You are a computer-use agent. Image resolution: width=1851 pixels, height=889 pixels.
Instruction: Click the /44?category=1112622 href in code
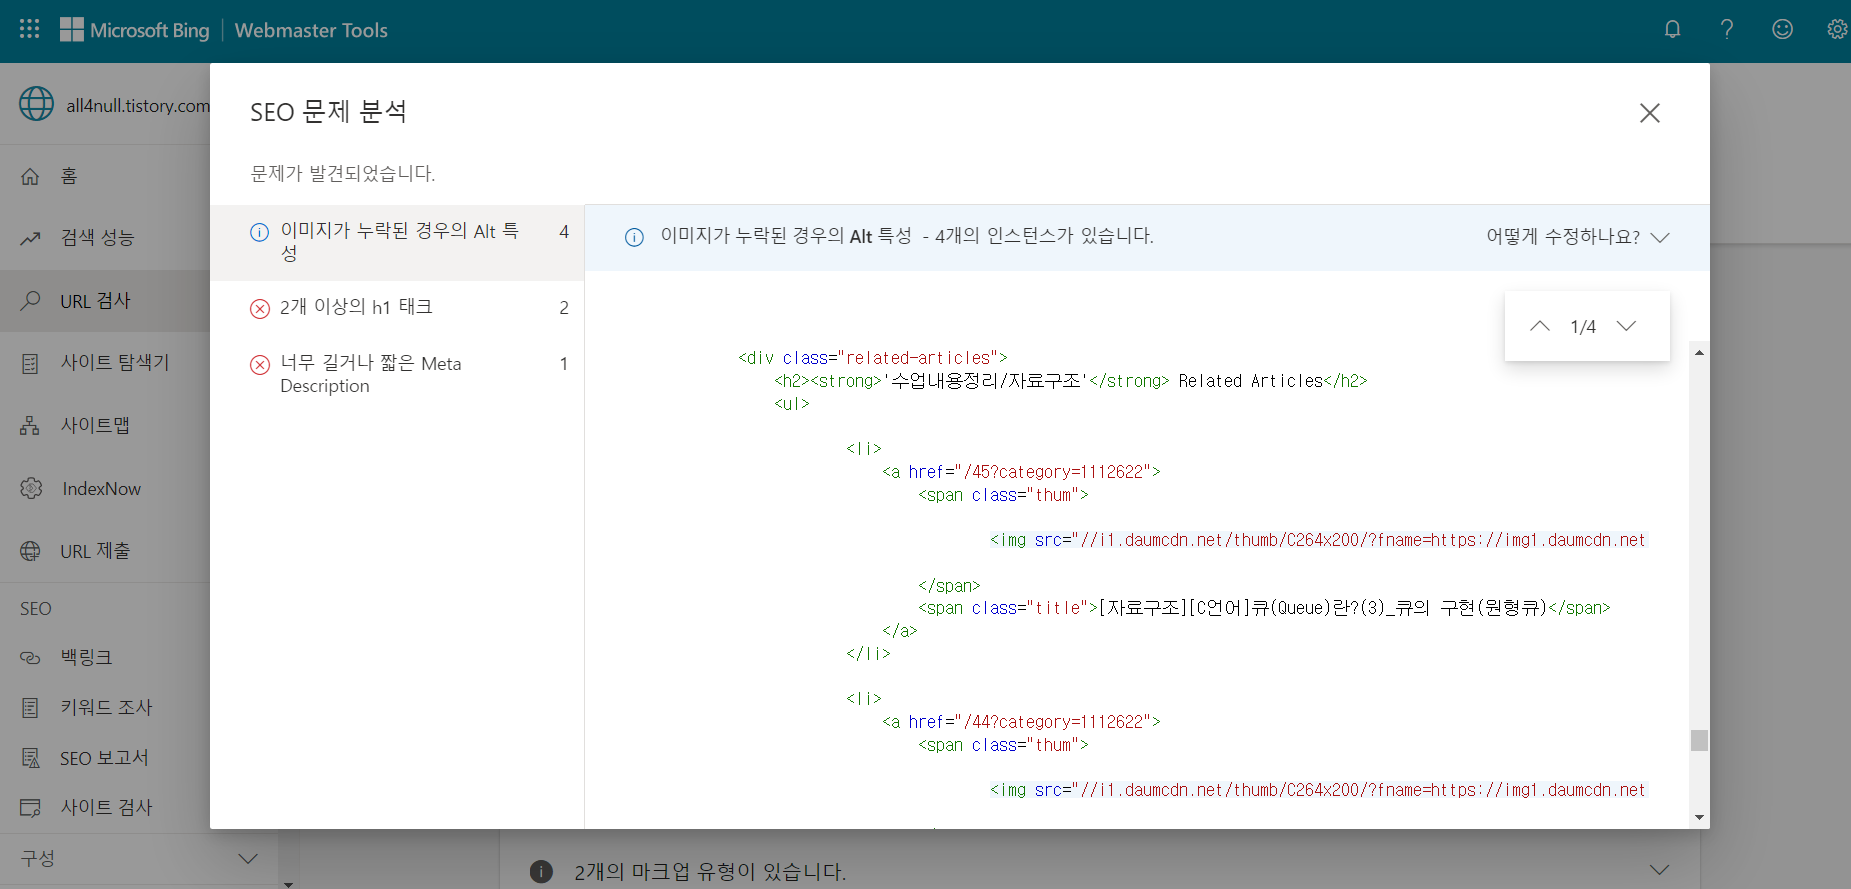point(1058,722)
